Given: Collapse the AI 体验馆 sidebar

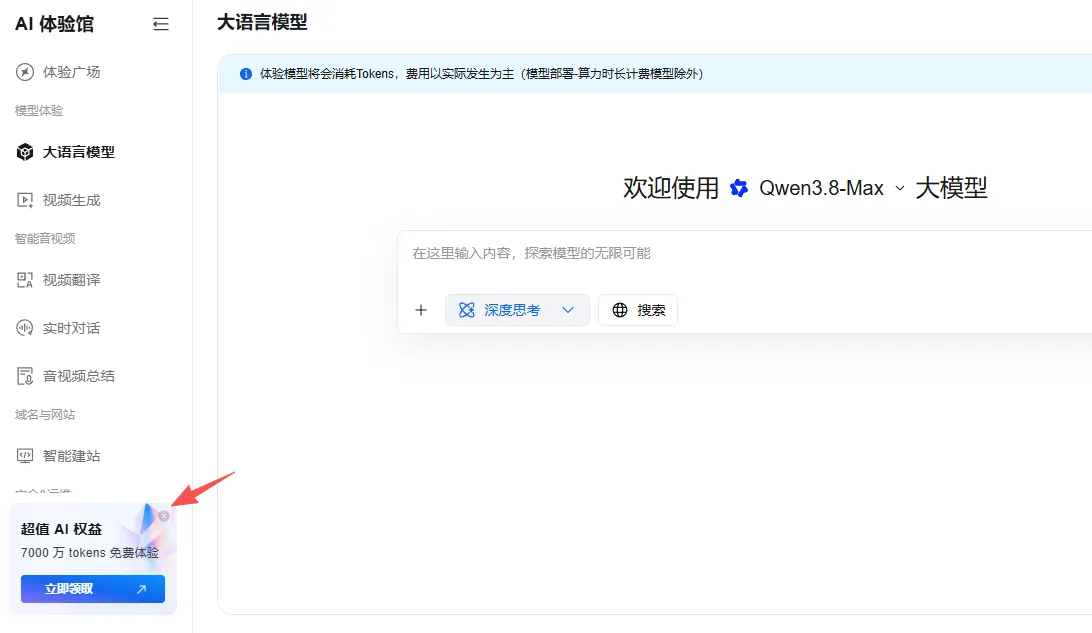Looking at the screenshot, I should coord(161,24).
